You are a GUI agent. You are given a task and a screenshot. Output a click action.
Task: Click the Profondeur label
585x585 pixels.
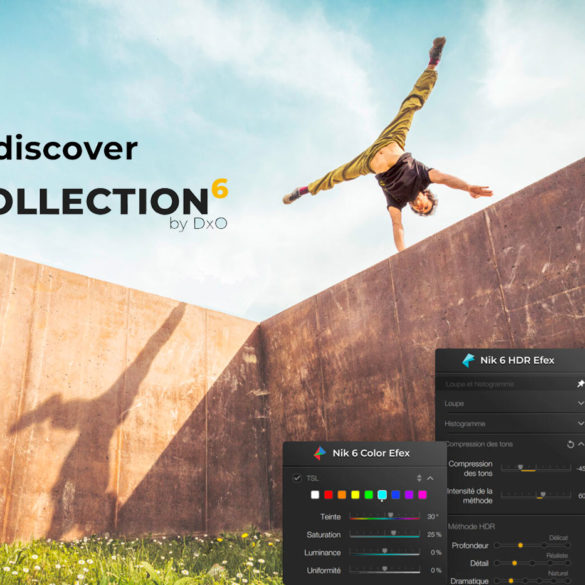tap(470, 545)
